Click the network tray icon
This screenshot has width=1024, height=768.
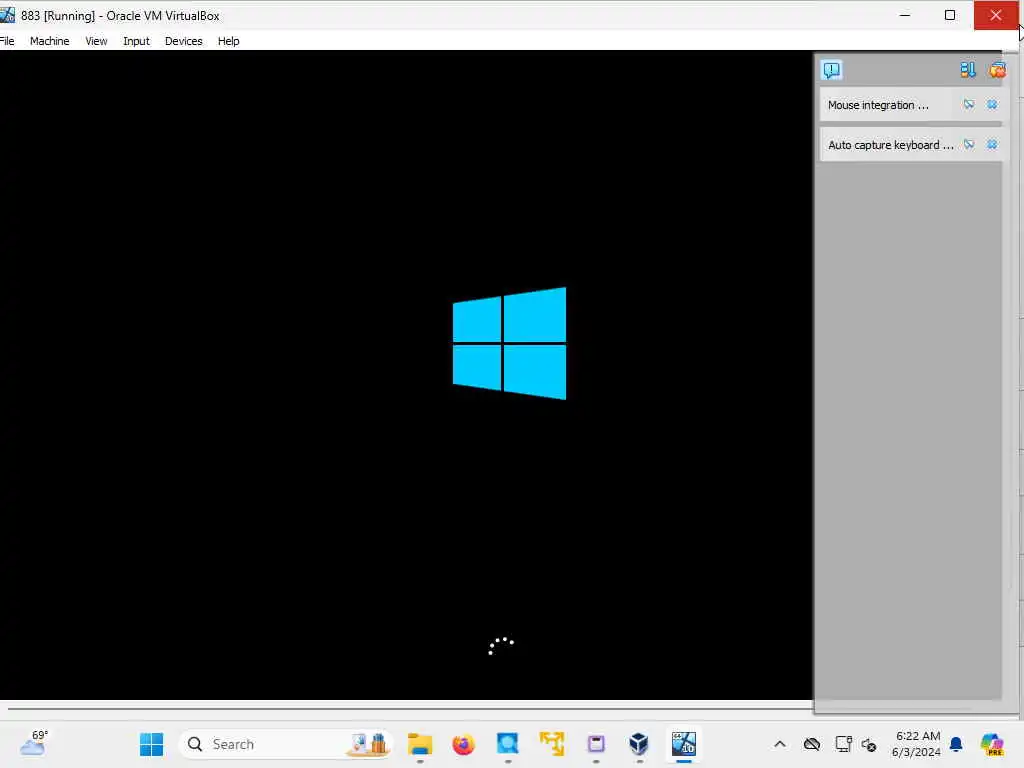coord(843,744)
